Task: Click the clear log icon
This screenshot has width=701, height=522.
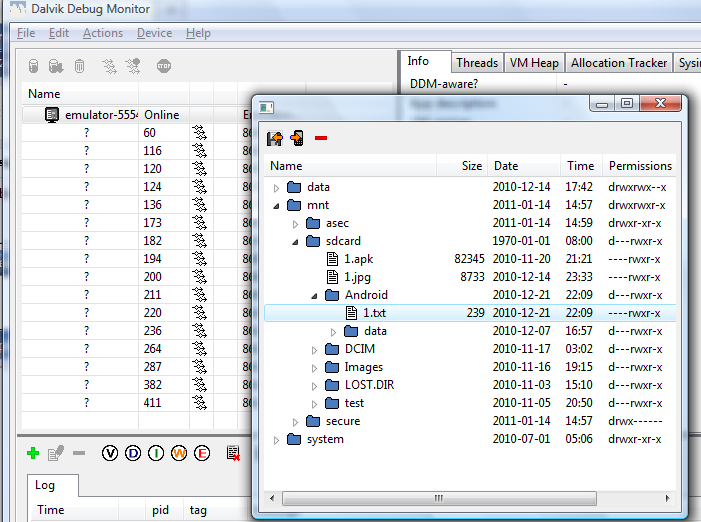Action: [x=233, y=453]
